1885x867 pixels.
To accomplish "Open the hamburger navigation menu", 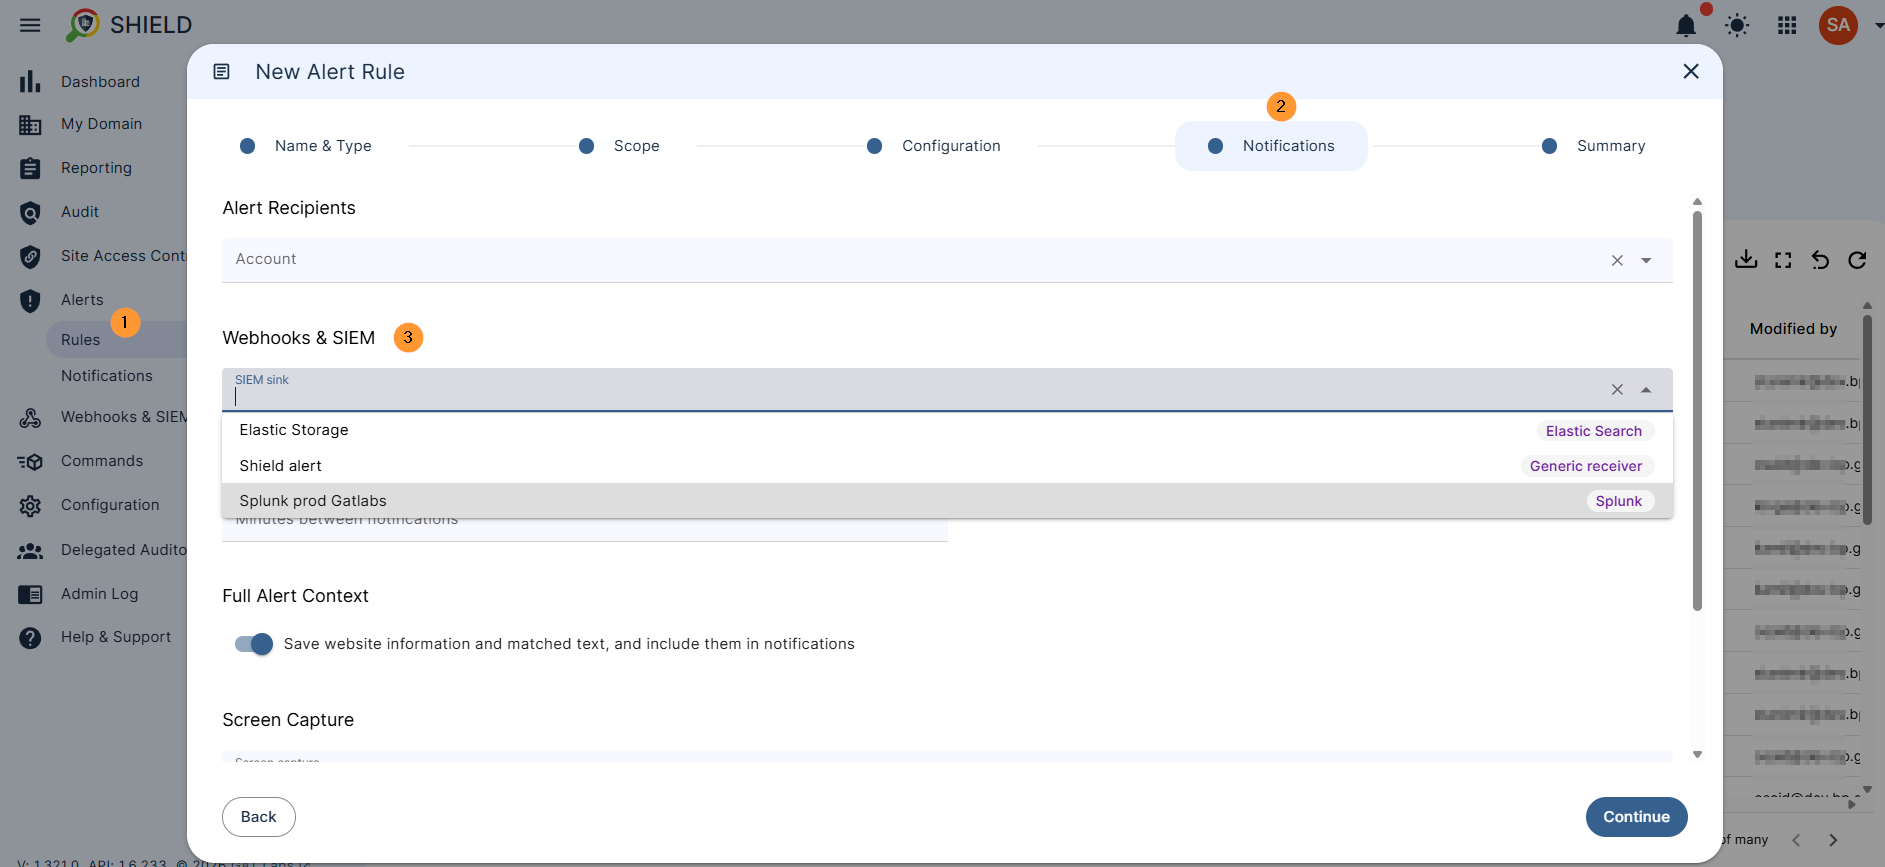I will click(x=30, y=25).
